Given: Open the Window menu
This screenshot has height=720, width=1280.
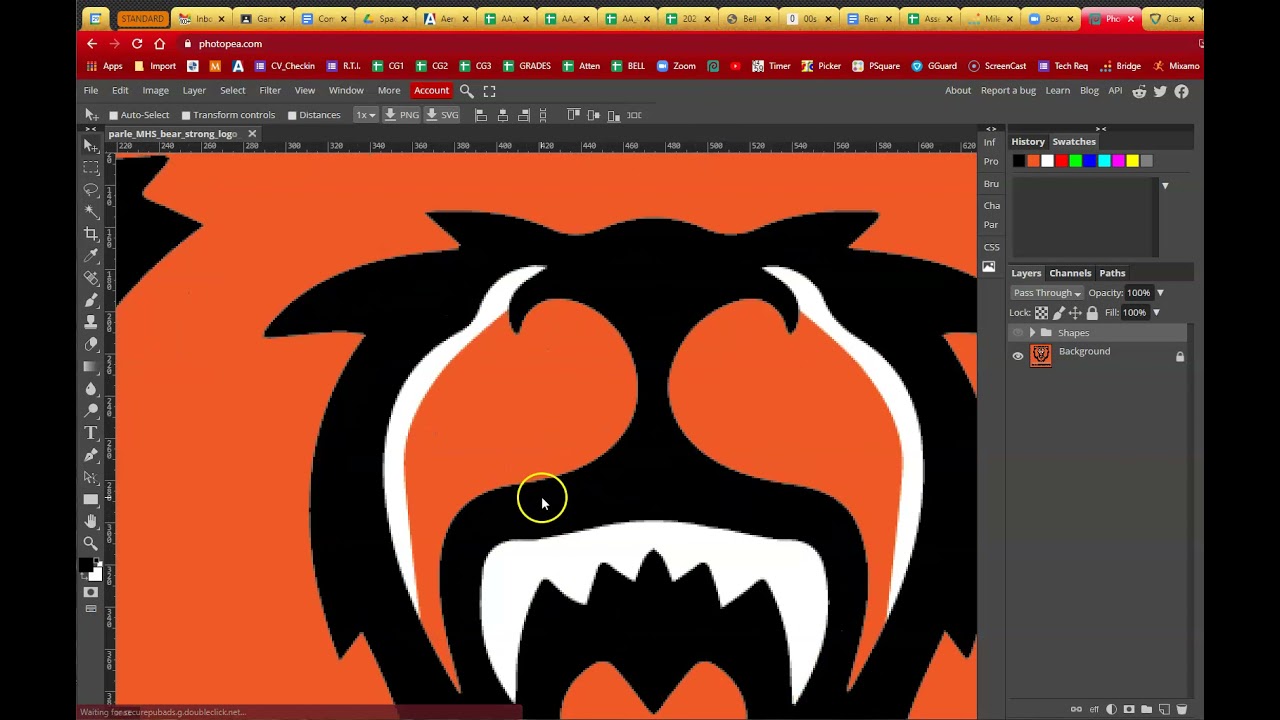Looking at the screenshot, I should 346,91.
